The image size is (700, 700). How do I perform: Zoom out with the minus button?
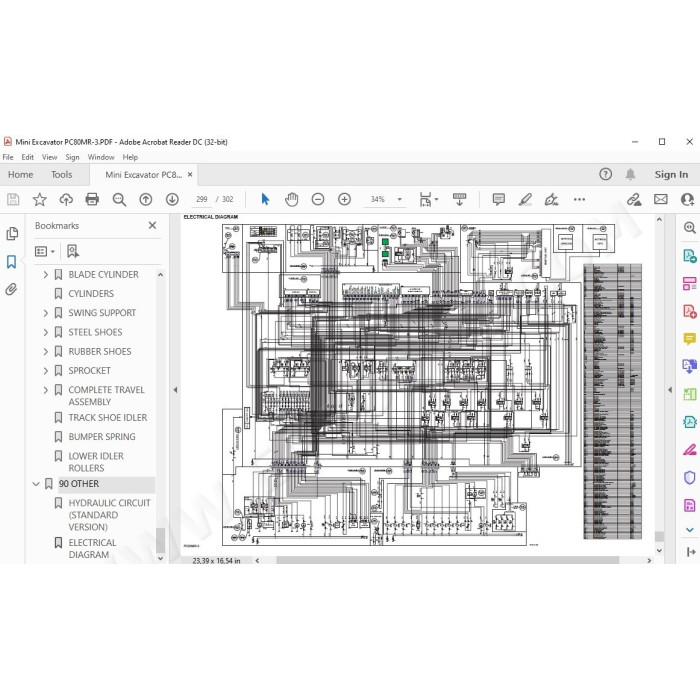coord(318,199)
